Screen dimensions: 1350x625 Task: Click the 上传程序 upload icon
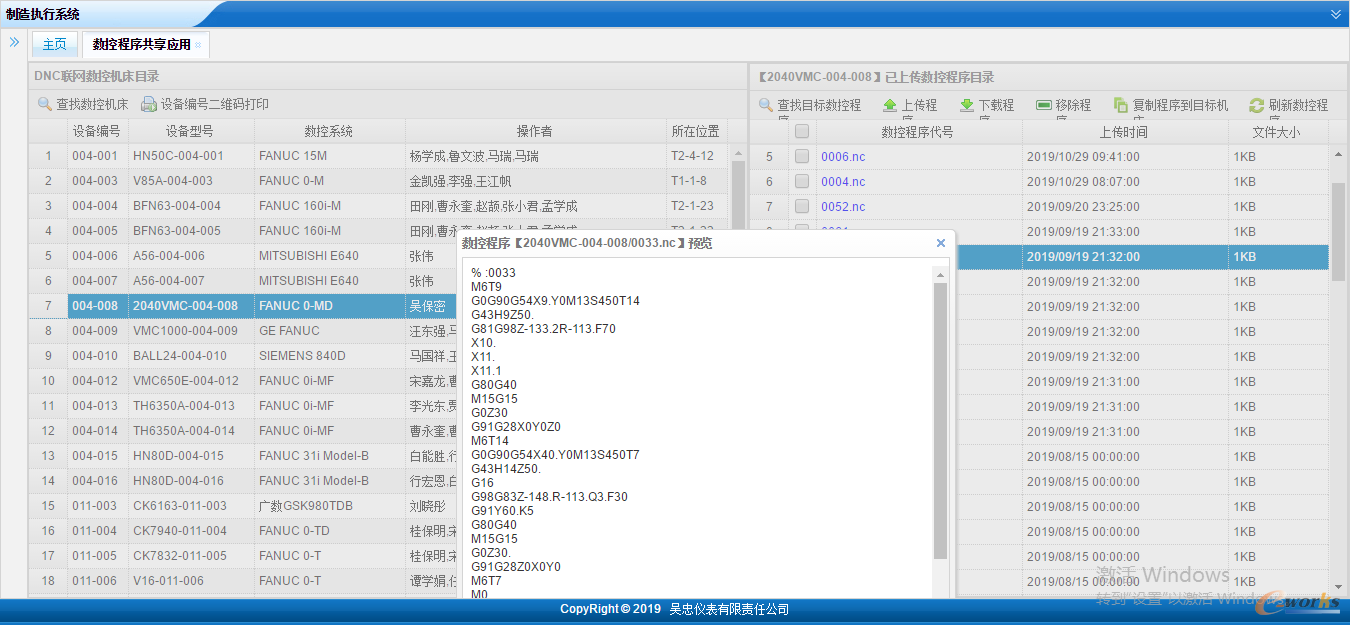click(890, 105)
